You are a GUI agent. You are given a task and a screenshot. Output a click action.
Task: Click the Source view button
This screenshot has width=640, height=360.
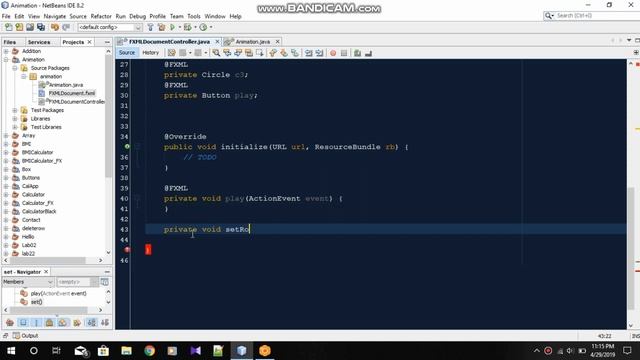127,53
